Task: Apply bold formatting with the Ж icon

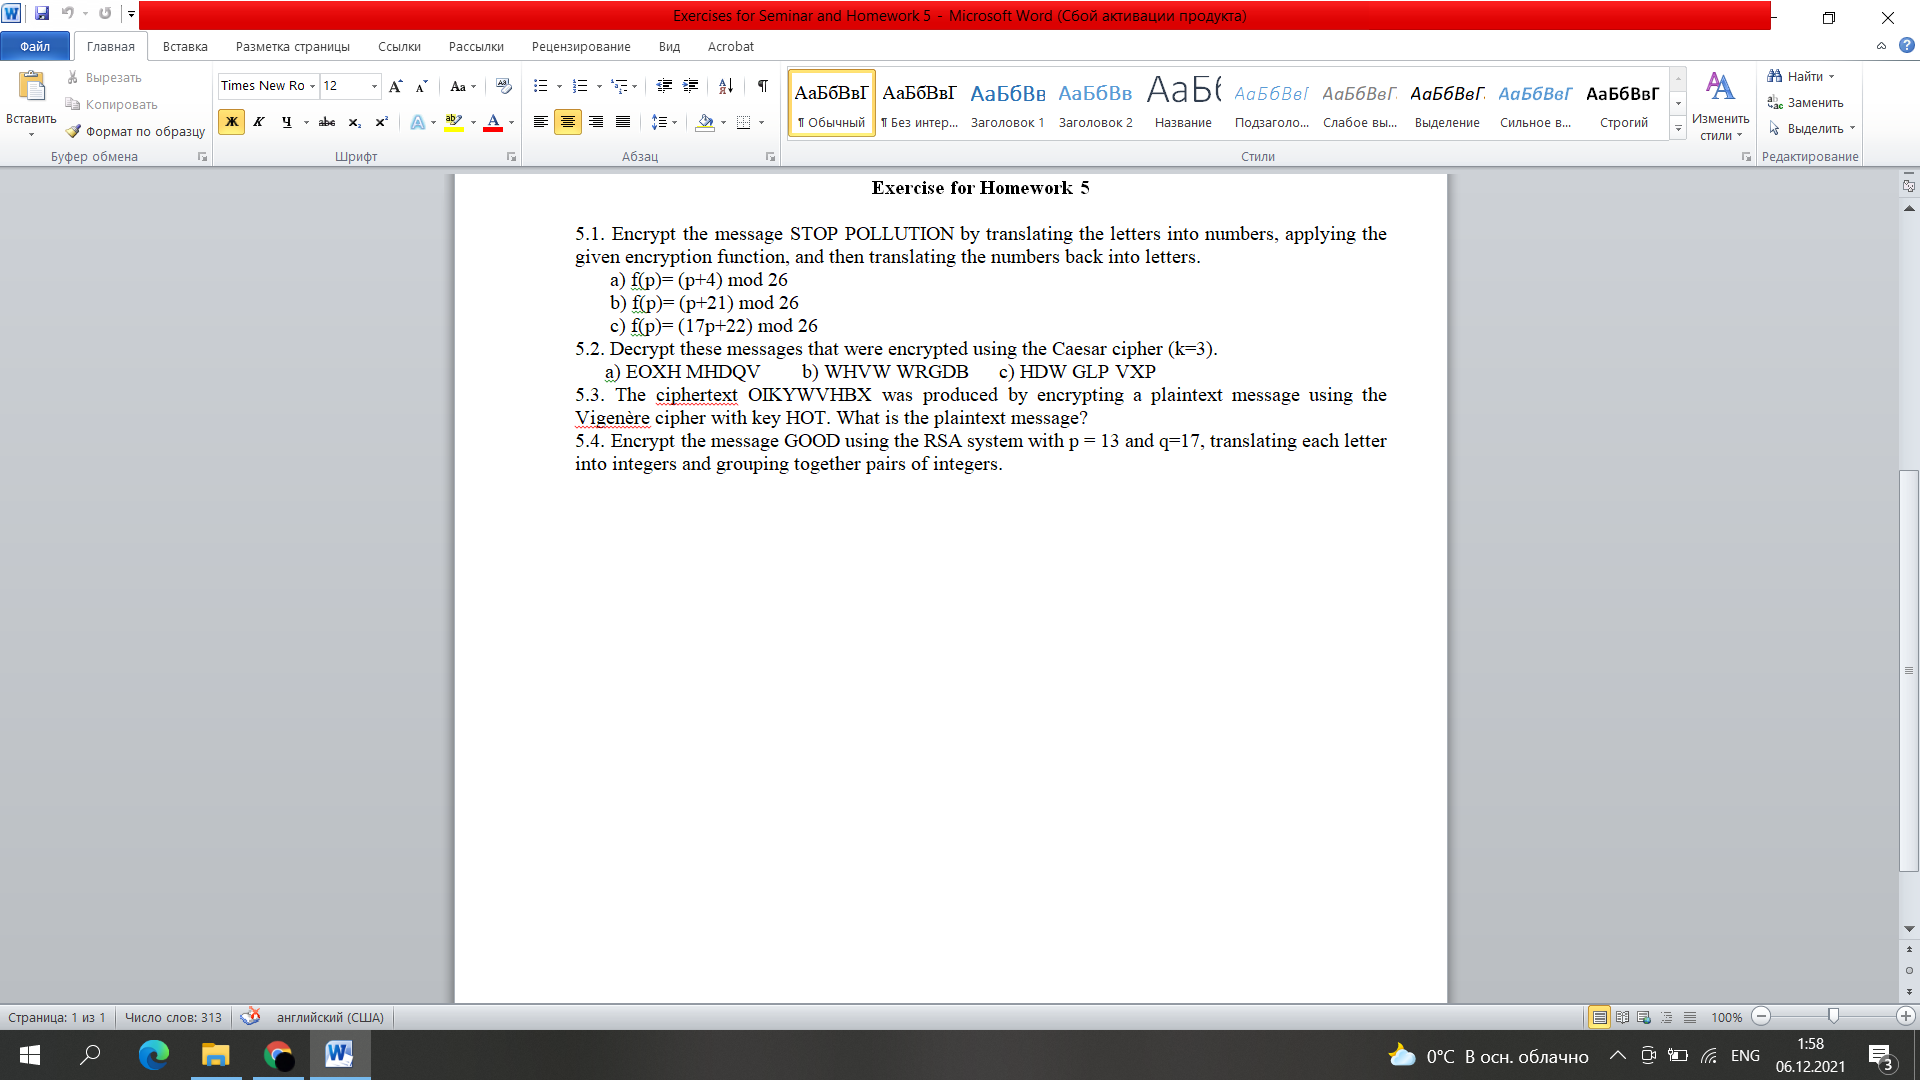Action: 231,122
